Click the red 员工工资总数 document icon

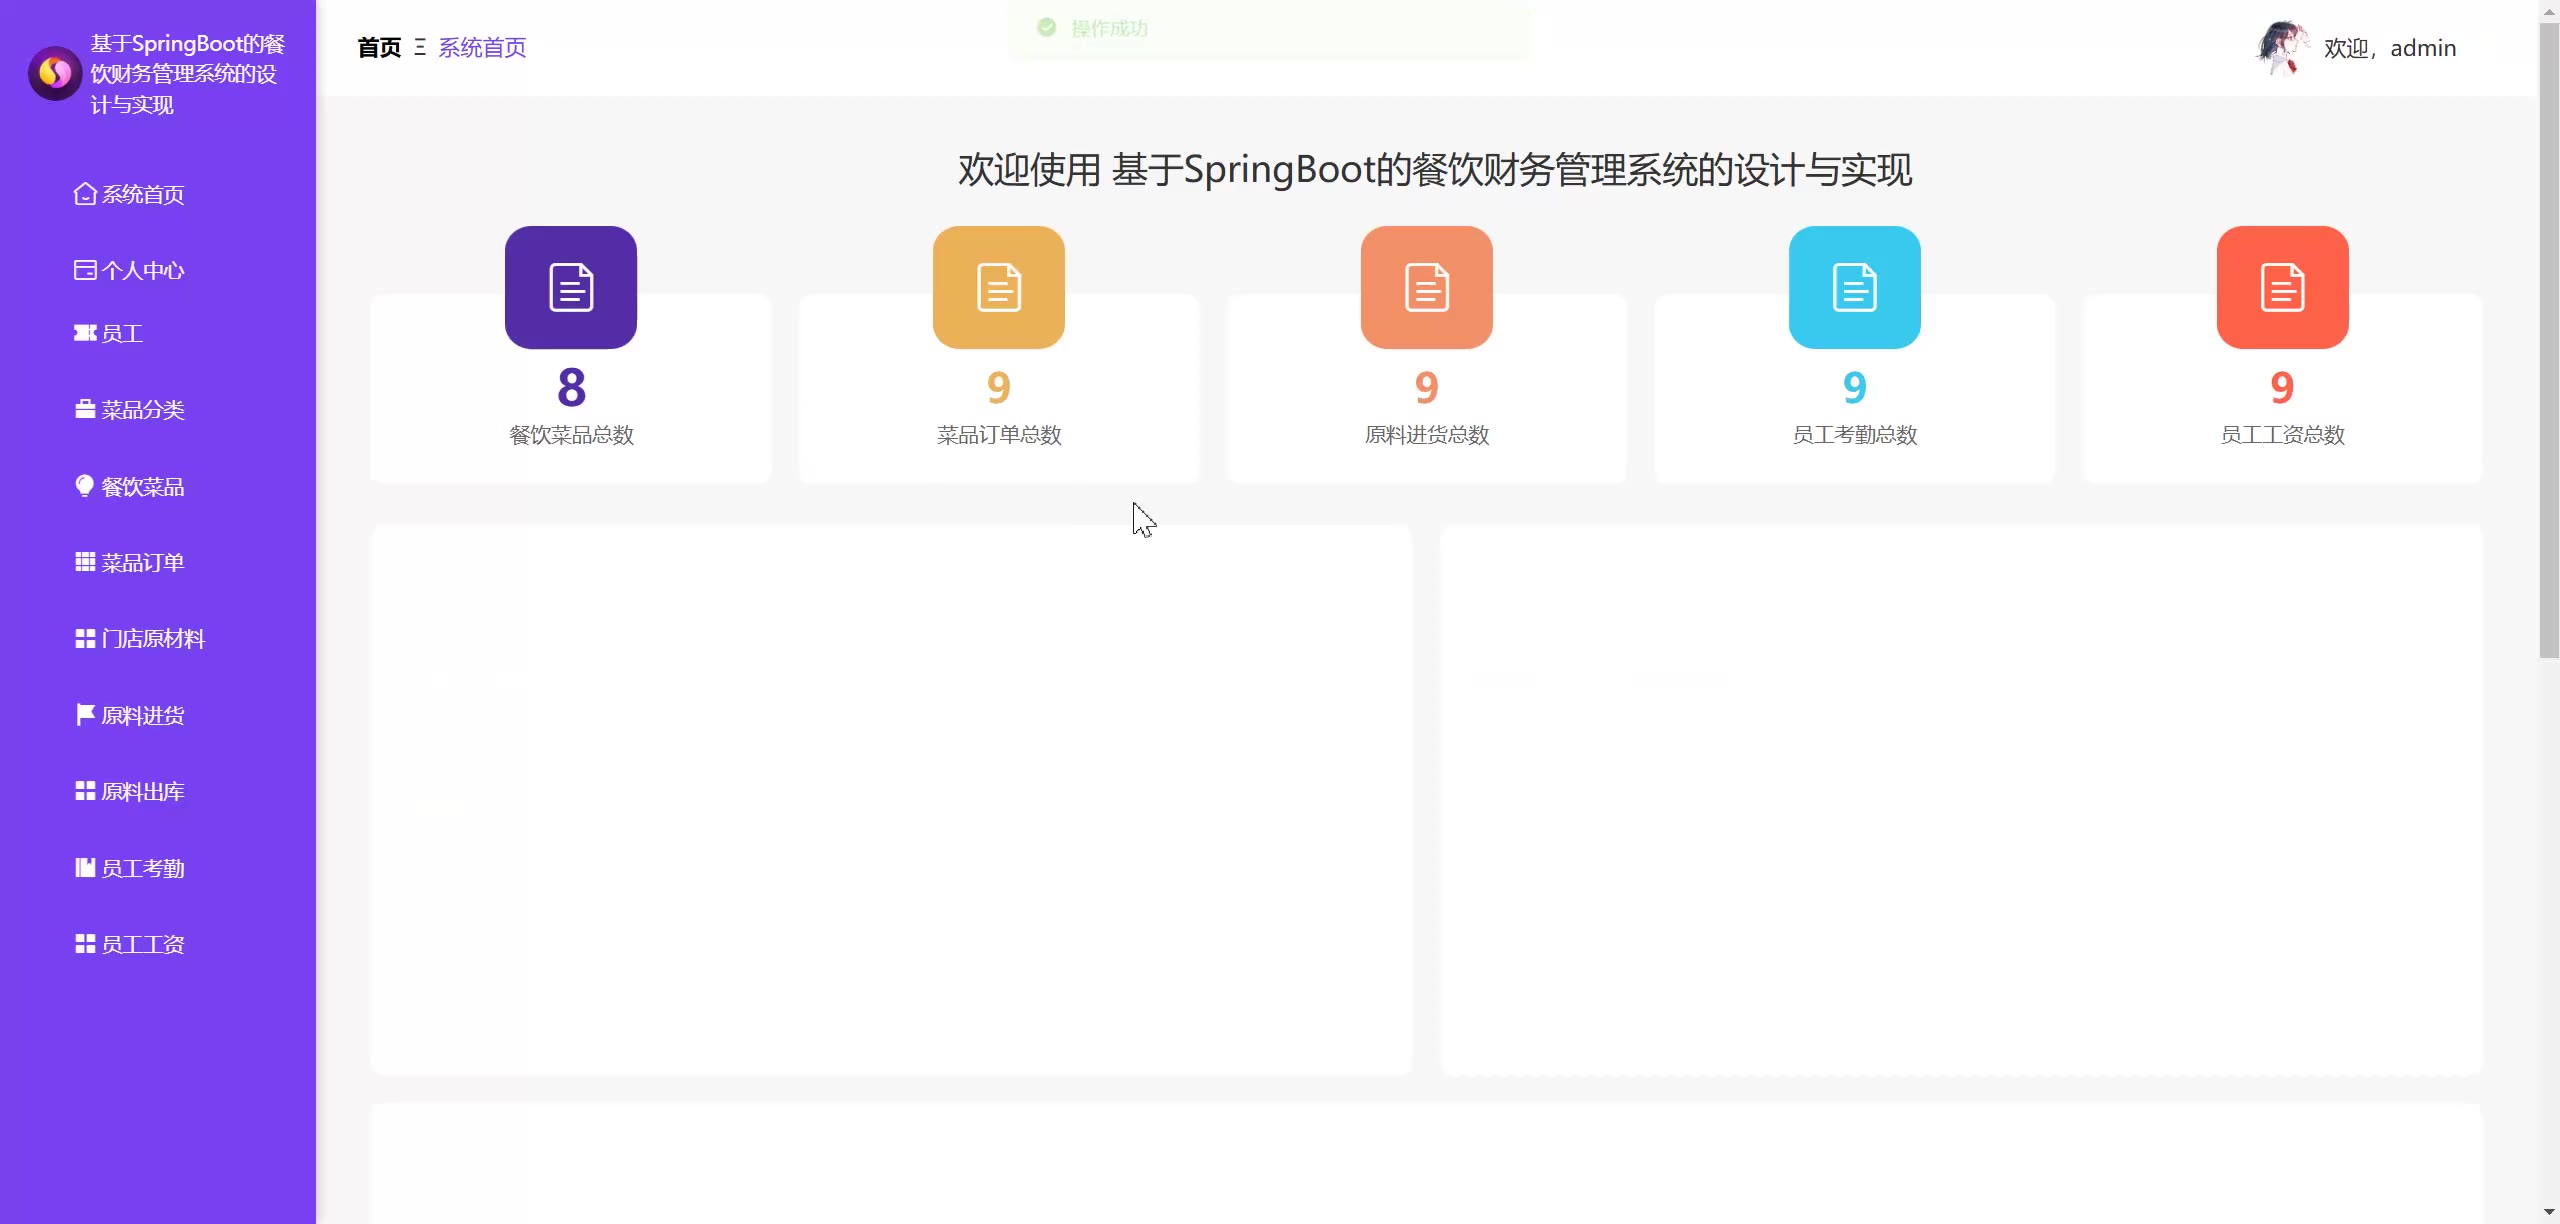click(x=2282, y=287)
